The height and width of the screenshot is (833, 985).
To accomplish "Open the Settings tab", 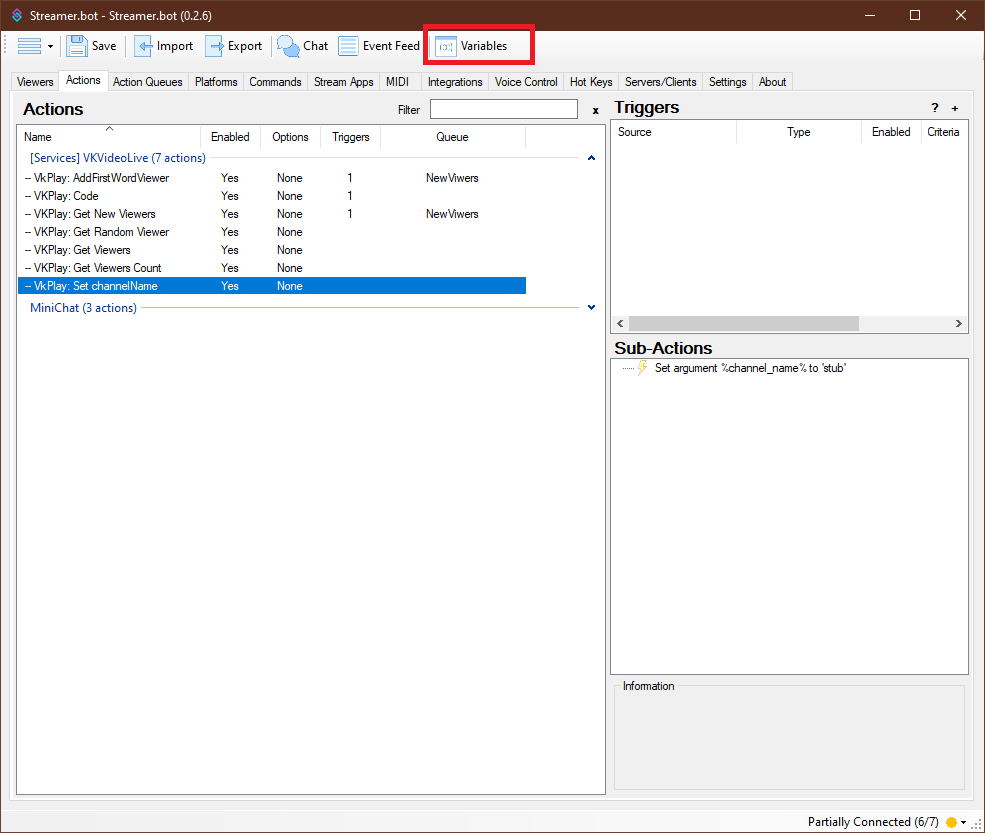I will [727, 82].
